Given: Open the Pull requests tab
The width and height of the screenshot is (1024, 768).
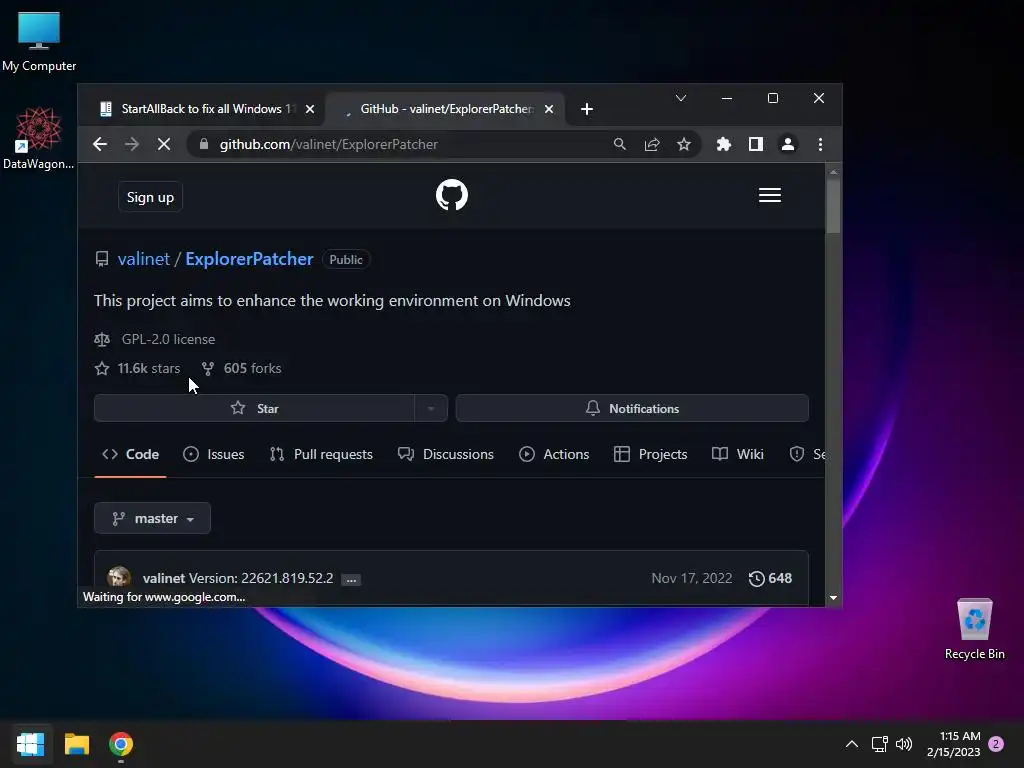Looking at the screenshot, I should point(321,455).
